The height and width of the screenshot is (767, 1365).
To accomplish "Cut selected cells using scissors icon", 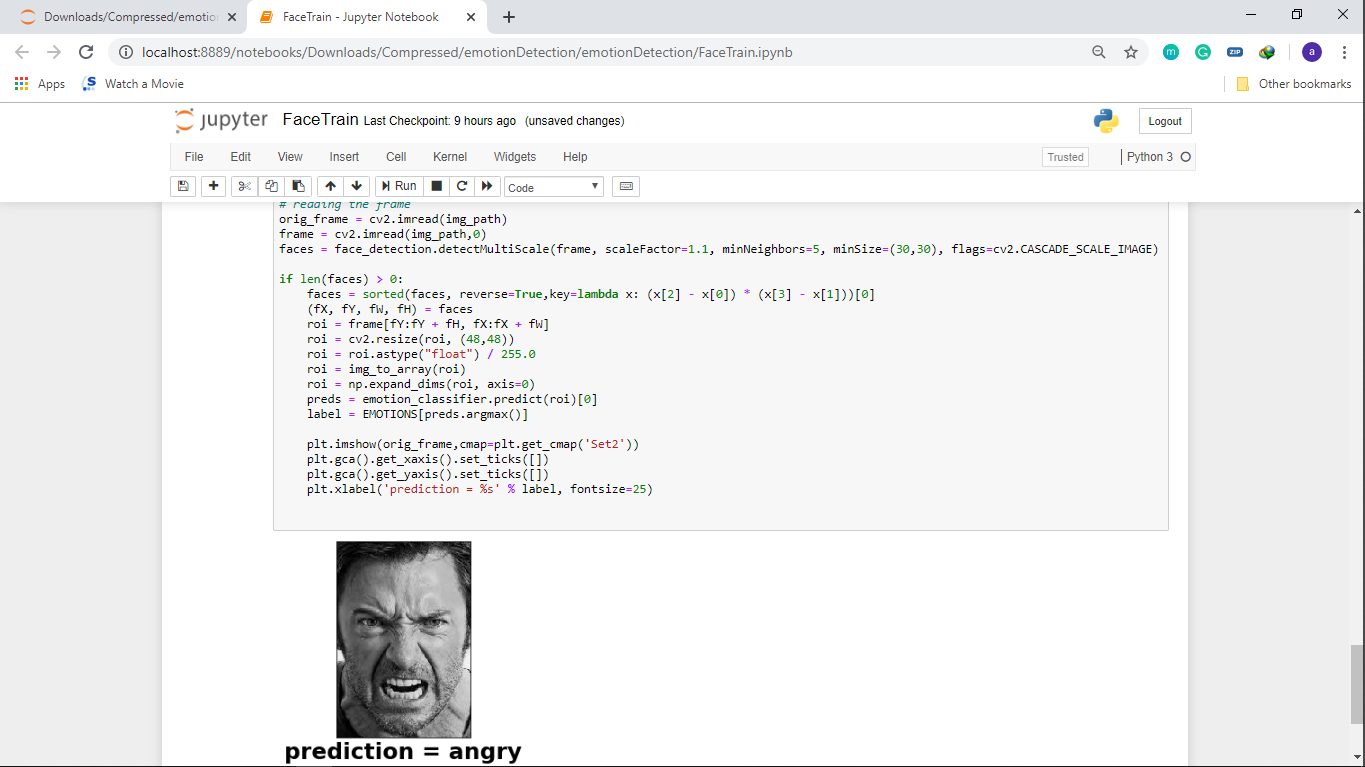I will coord(244,186).
